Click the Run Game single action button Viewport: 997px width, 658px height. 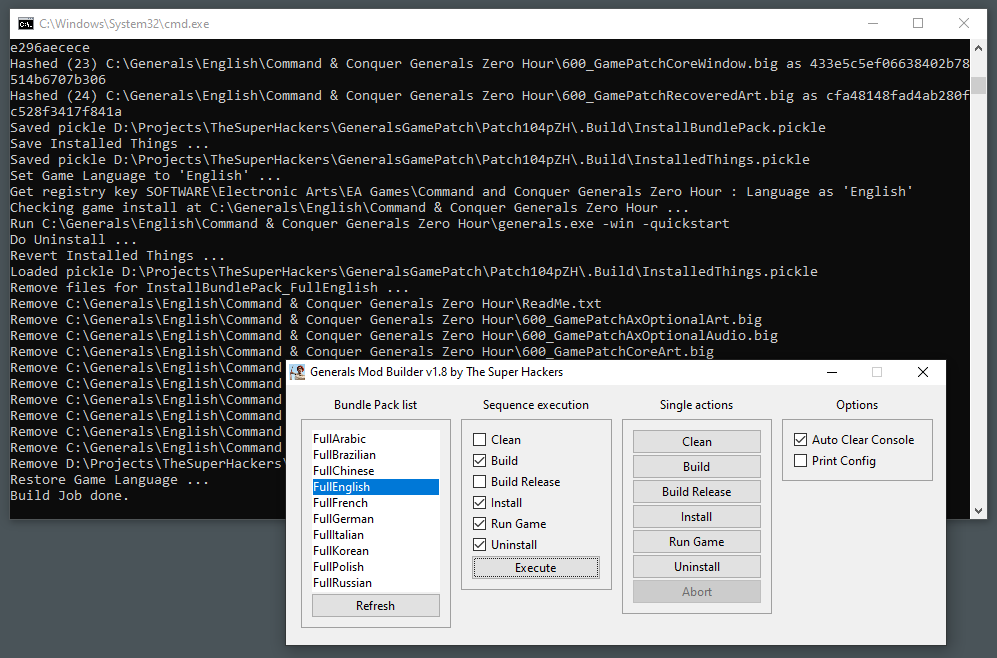tap(696, 542)
